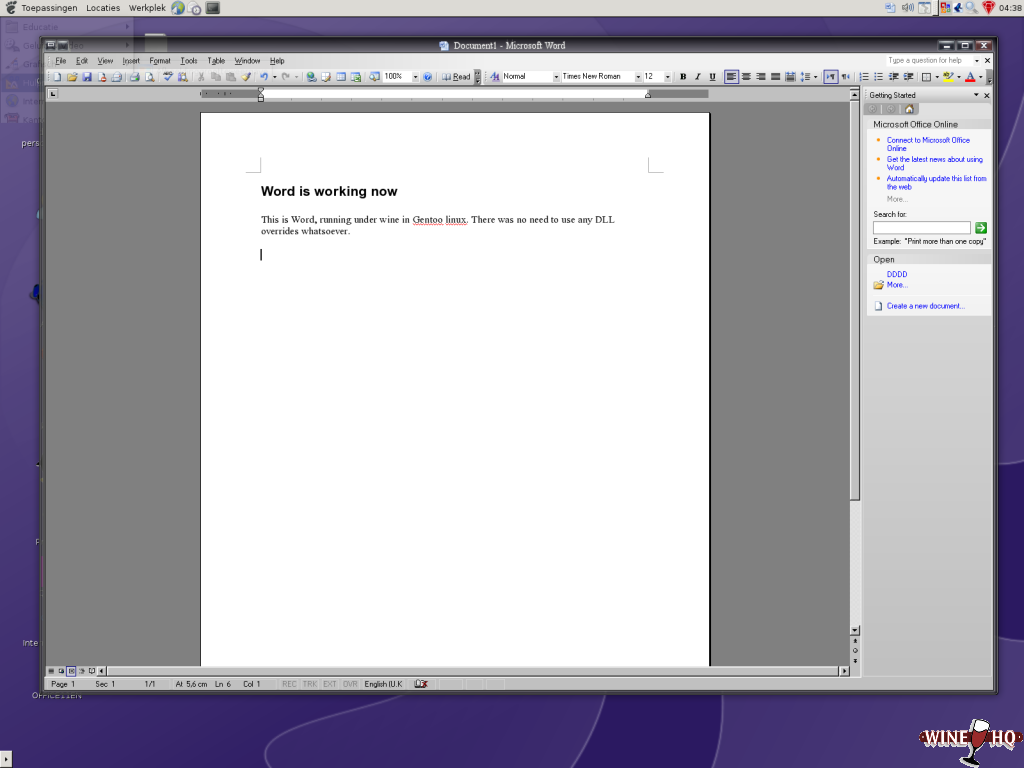Open the Research tool icon

point(183,77)
